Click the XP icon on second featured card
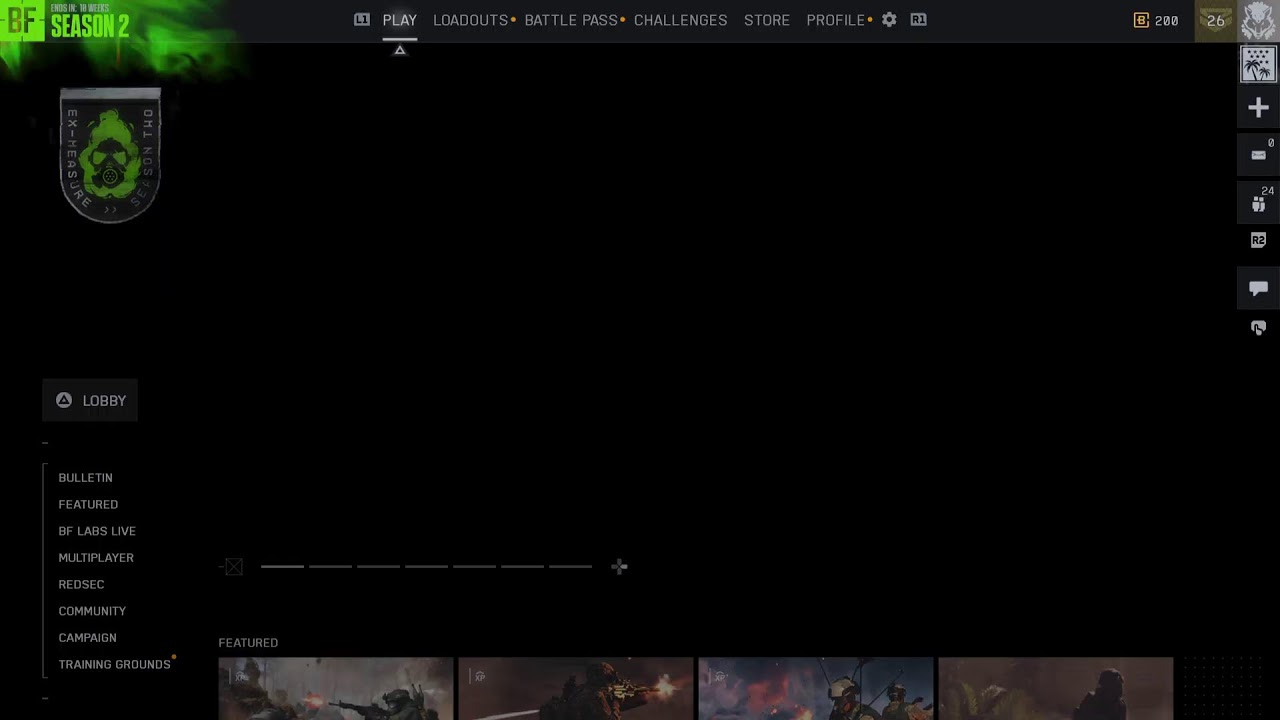 [479, 677]
